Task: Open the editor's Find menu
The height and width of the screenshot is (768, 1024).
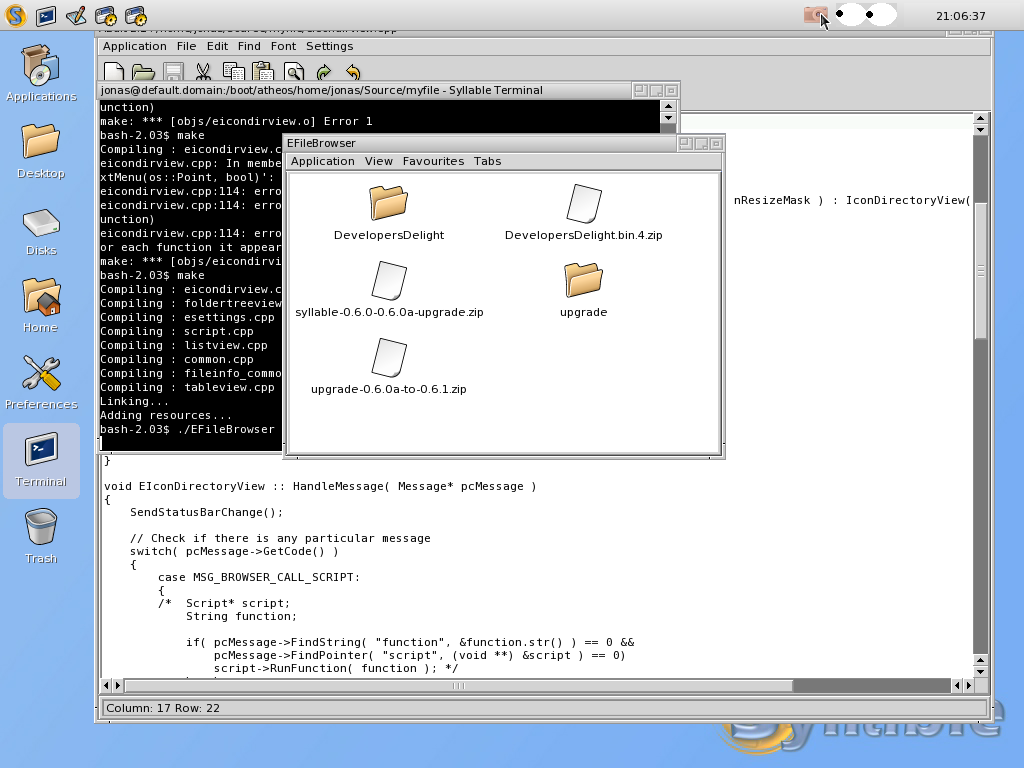Action: tap(249, 46)
